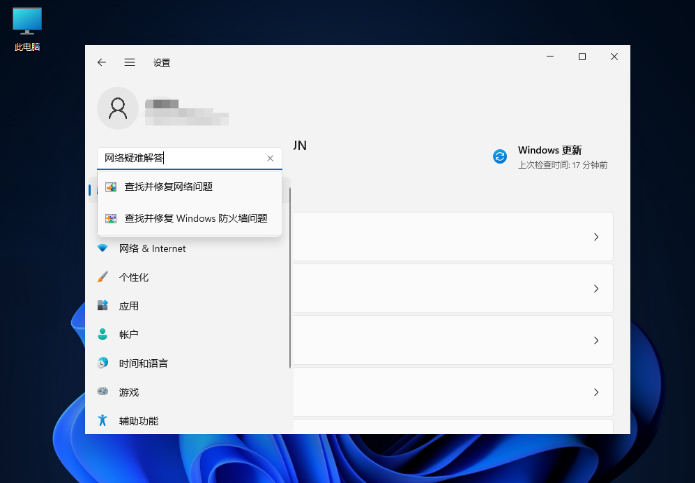Viewport: 695px width, 483px height.
Task: Click the back arrow in Settings
Action: tap(101, 62)
